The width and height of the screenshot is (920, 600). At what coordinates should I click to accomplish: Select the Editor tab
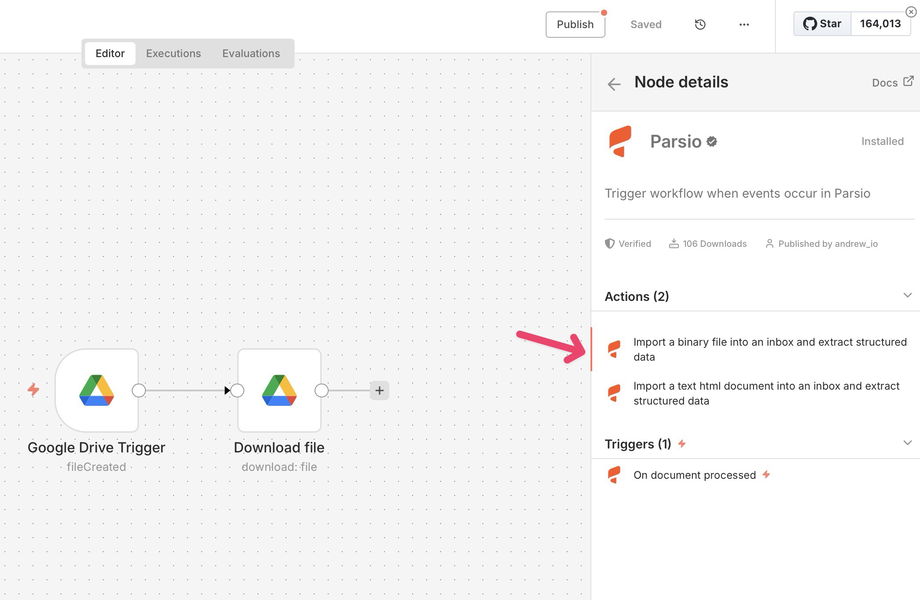[x=110, y=53]
